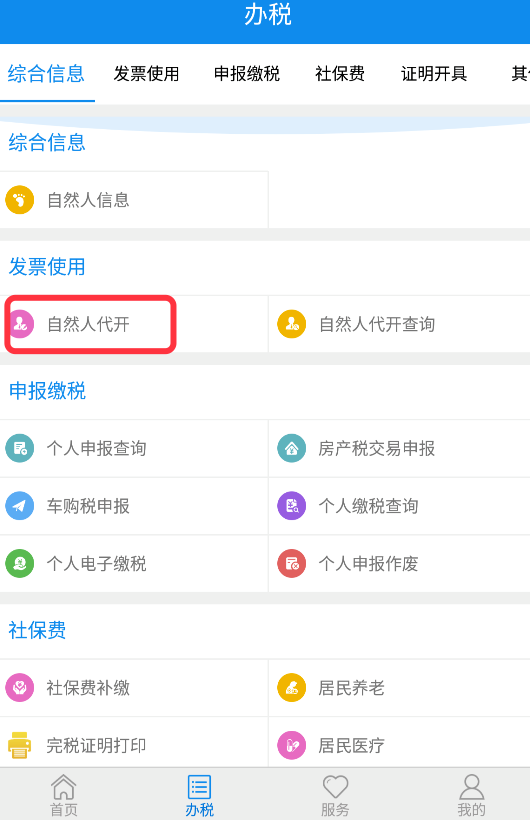Open the 居民养老 entry
This screenshot has width=530, height=820.
point(400,688)
